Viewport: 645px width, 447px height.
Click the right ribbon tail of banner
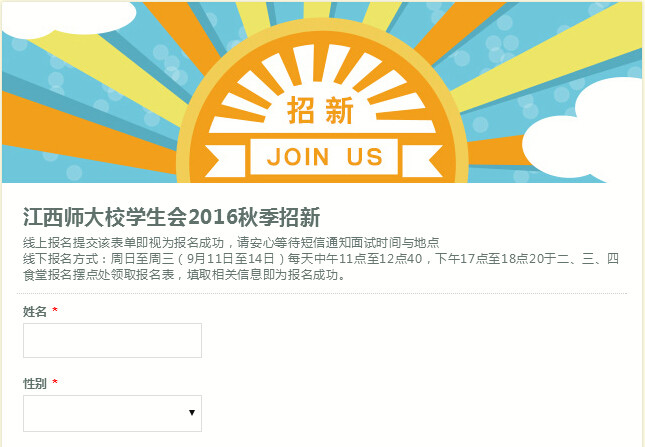422,161
